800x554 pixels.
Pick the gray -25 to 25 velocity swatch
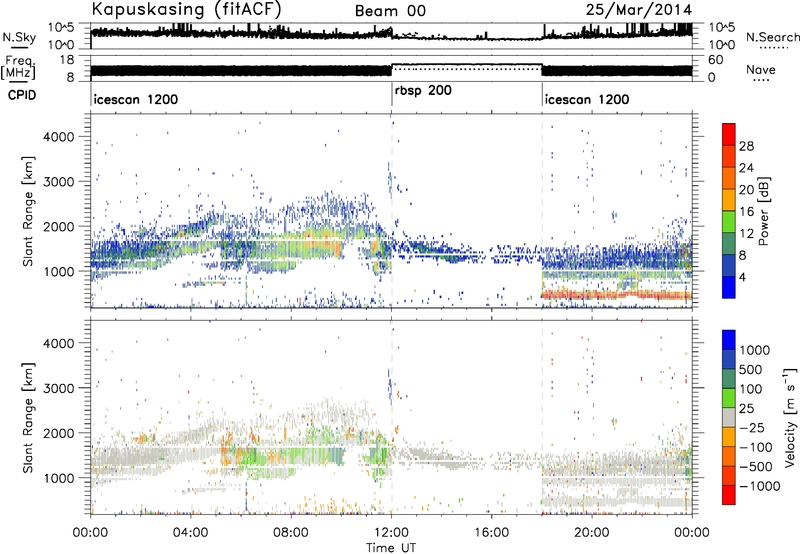[x=729, y=418]
